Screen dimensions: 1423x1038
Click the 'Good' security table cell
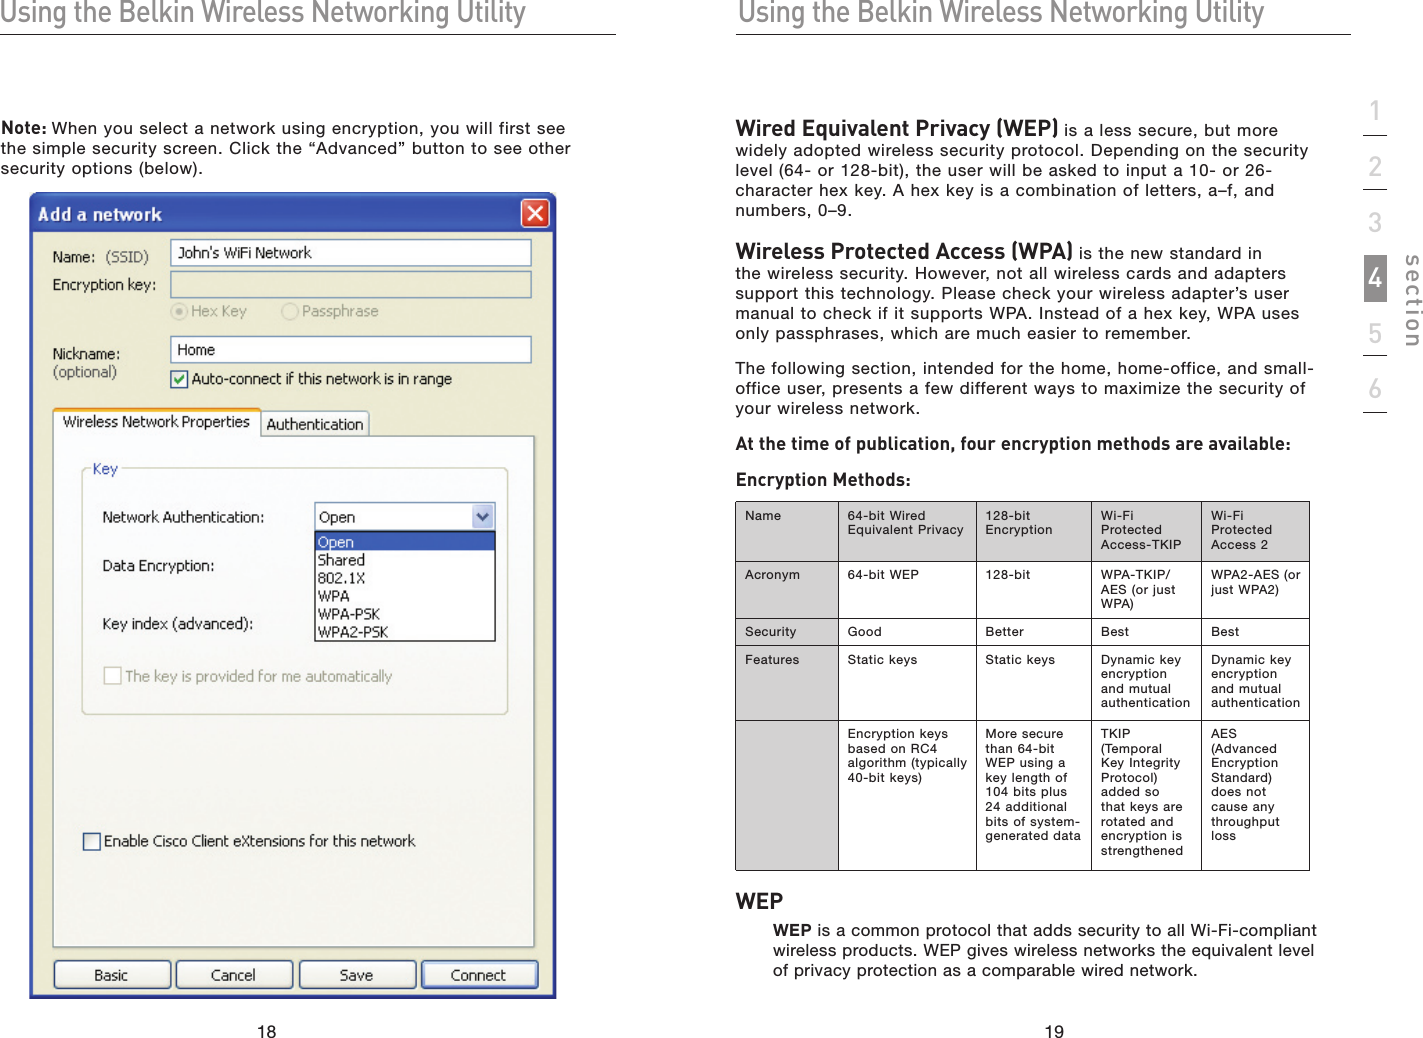[907, 632]
